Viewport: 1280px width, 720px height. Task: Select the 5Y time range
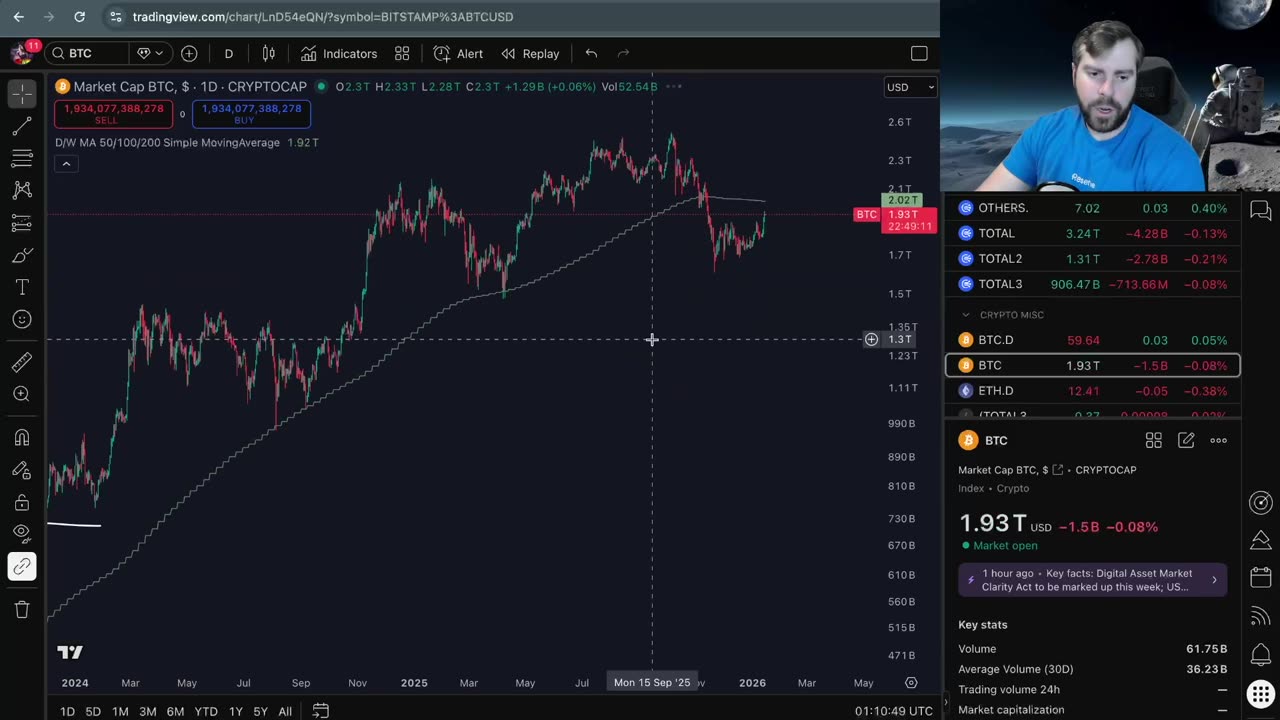260,711
